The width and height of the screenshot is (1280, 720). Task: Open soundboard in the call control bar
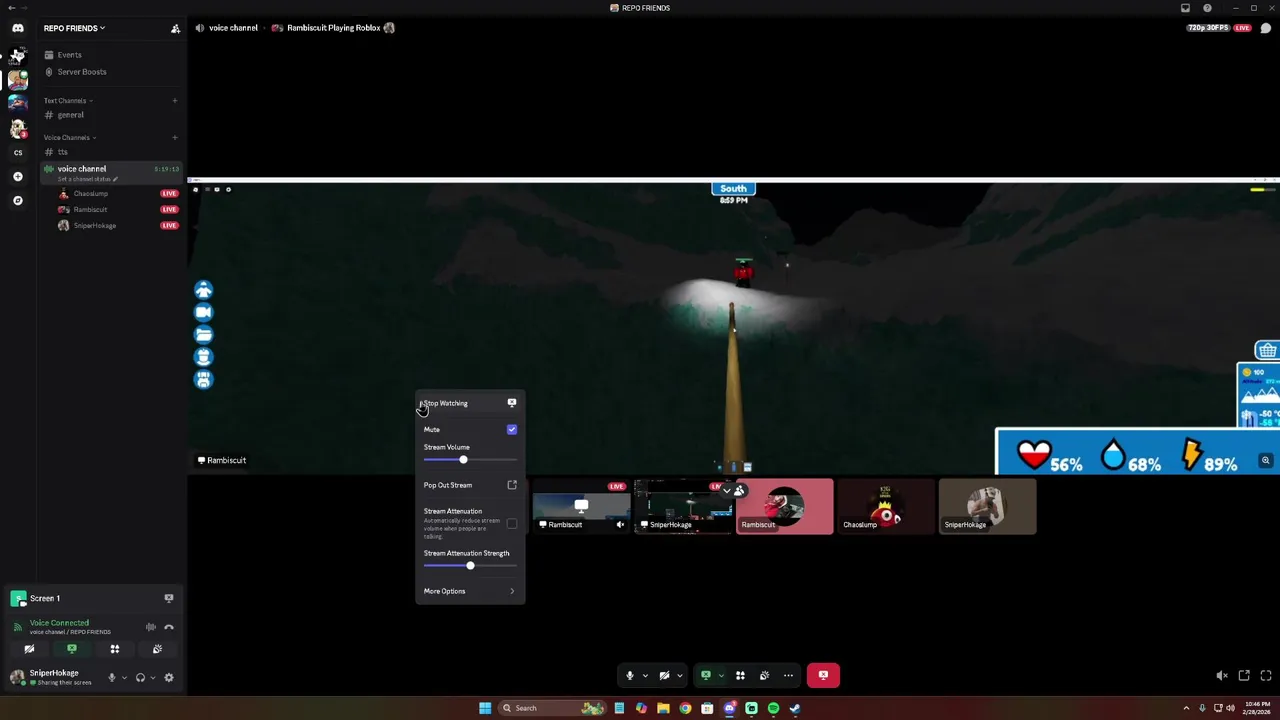pos(765,675)
